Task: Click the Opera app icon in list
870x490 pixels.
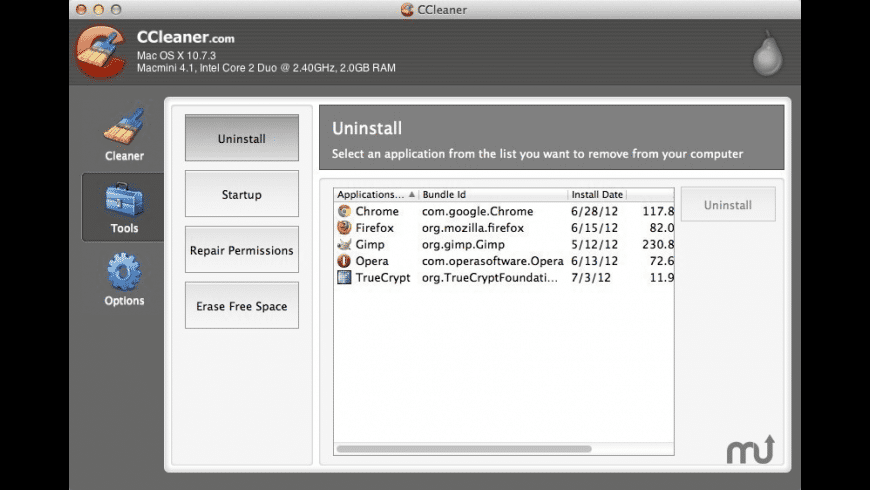Action: point(344,261)
